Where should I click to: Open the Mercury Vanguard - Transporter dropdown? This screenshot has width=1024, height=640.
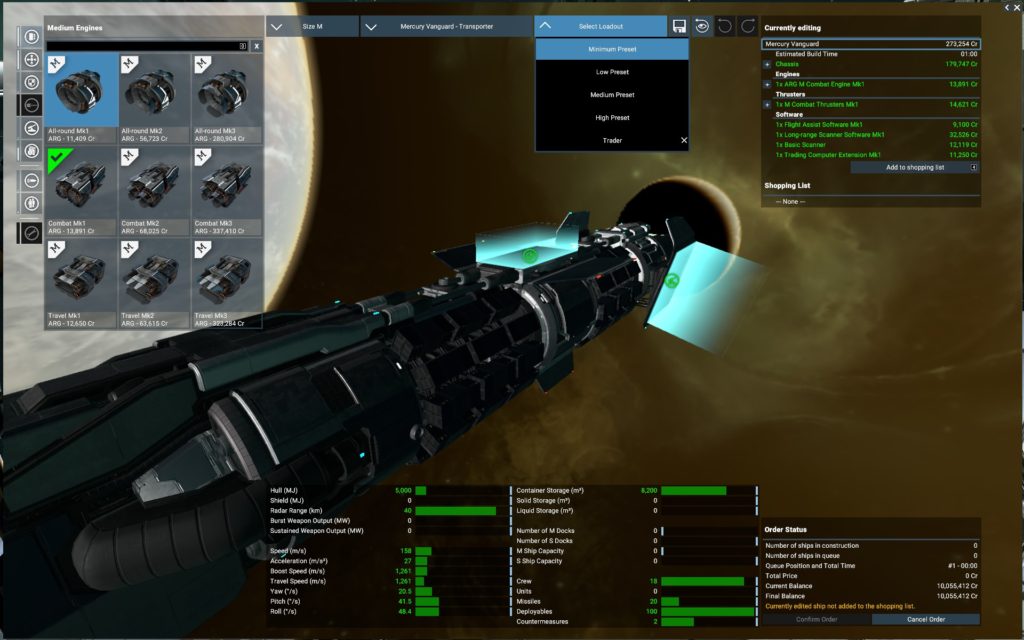(x=447, y=26)
